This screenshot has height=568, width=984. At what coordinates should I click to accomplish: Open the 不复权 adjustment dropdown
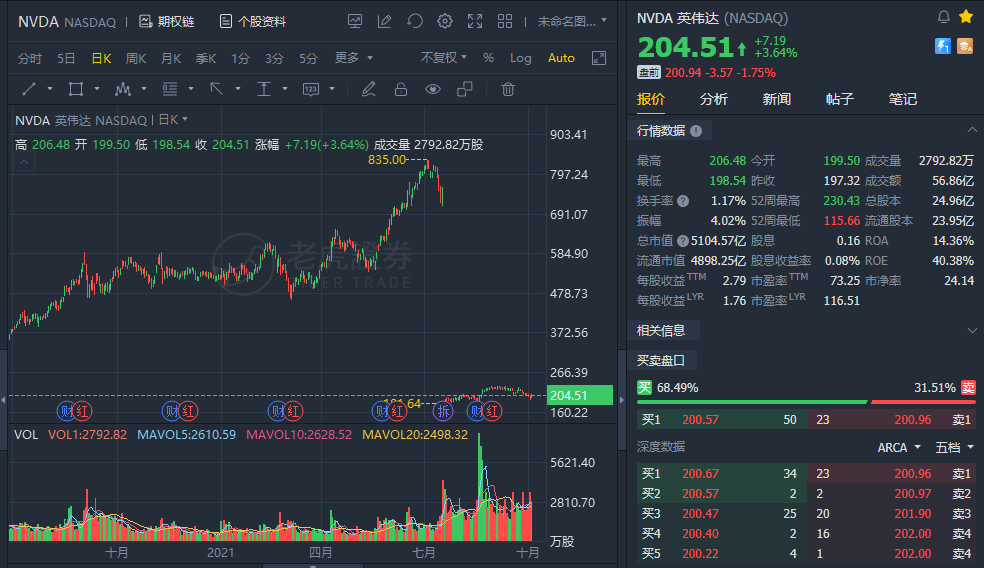coord(444,58)
